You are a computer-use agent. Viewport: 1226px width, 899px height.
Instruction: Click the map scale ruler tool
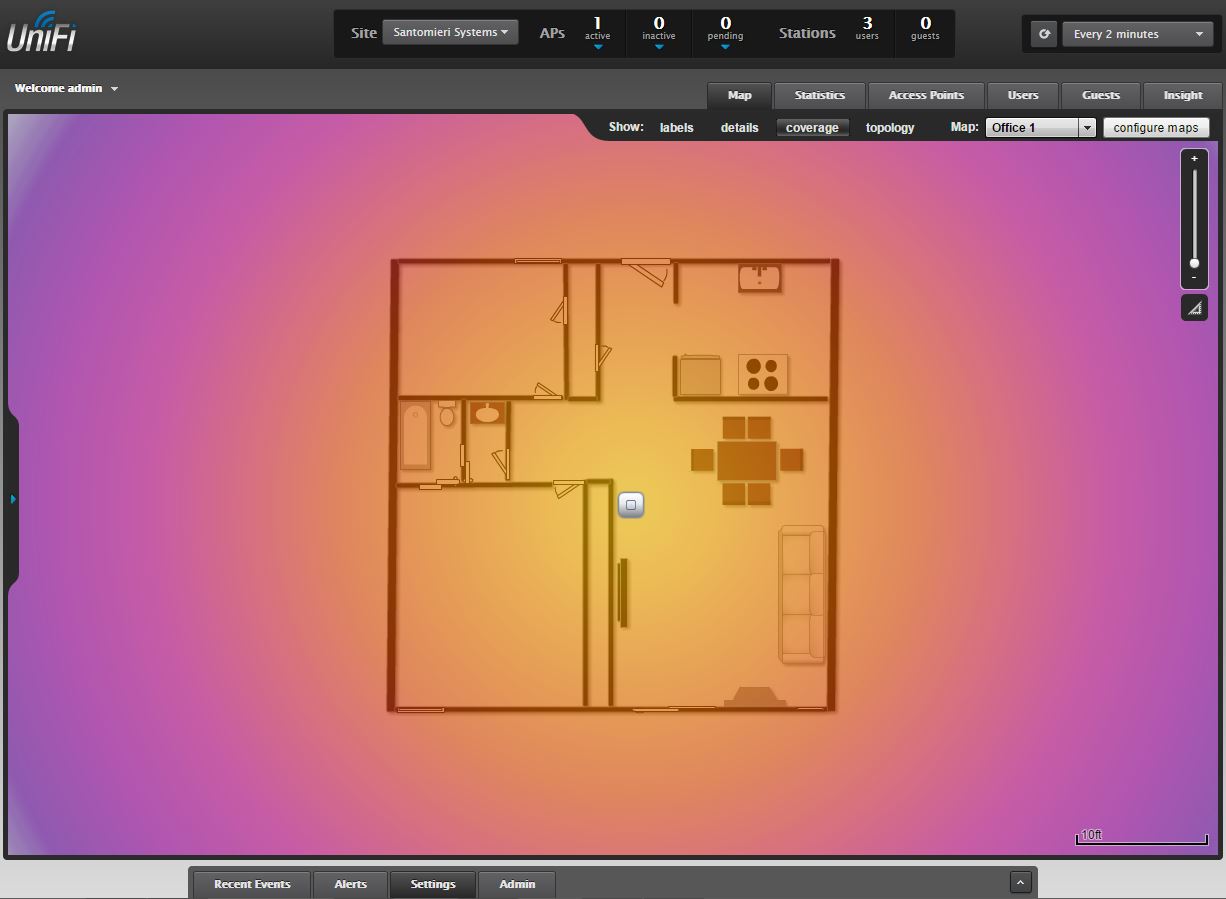point(1194,309)
